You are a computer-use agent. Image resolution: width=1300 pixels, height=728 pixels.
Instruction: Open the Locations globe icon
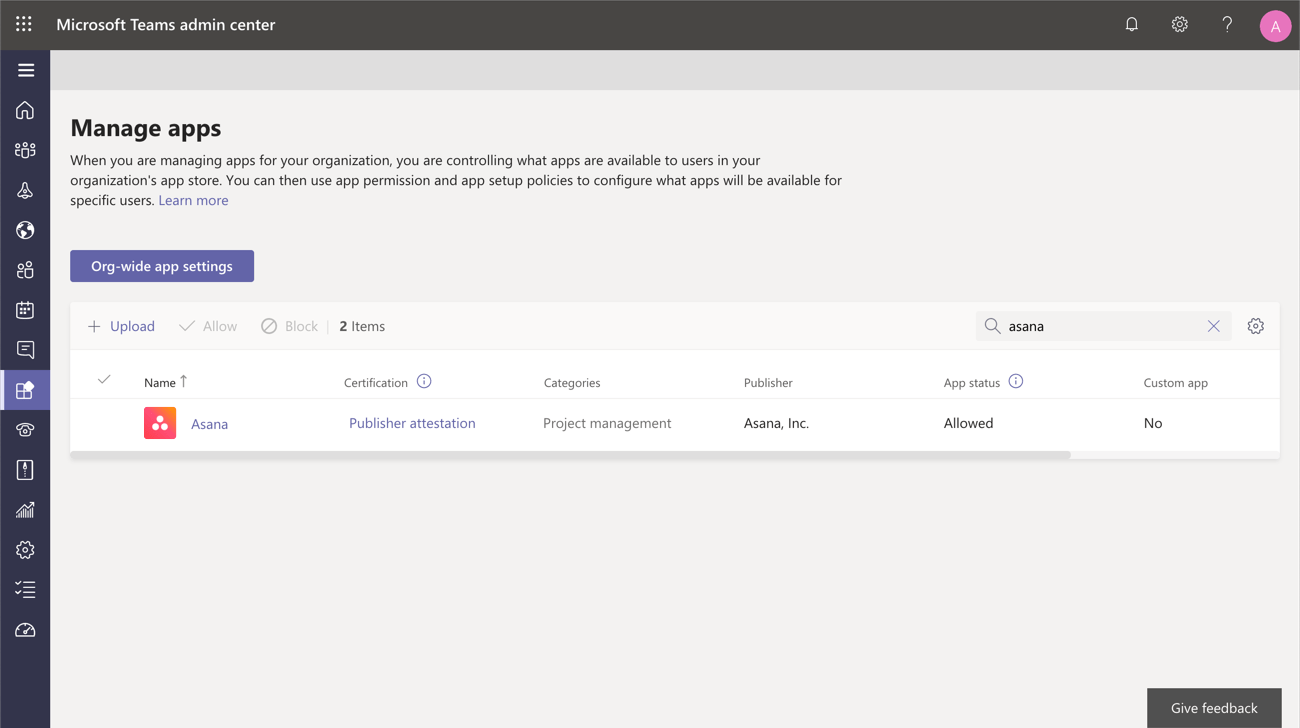pyautogui.click(x=25, y=230)
